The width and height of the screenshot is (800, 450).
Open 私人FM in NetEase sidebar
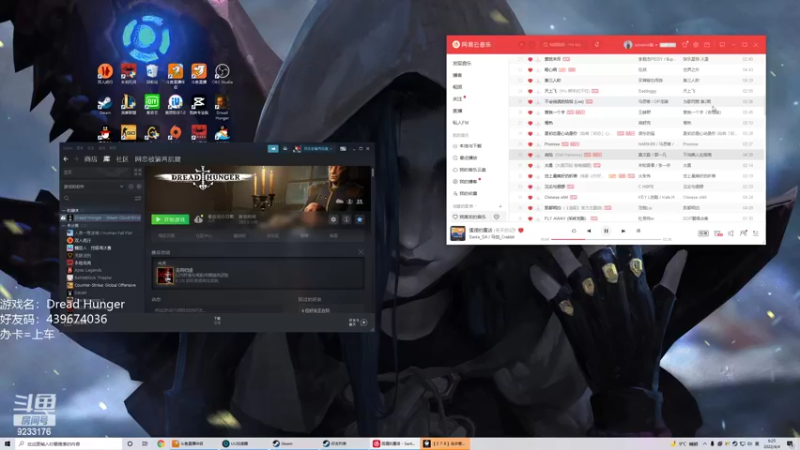point(460,122)
